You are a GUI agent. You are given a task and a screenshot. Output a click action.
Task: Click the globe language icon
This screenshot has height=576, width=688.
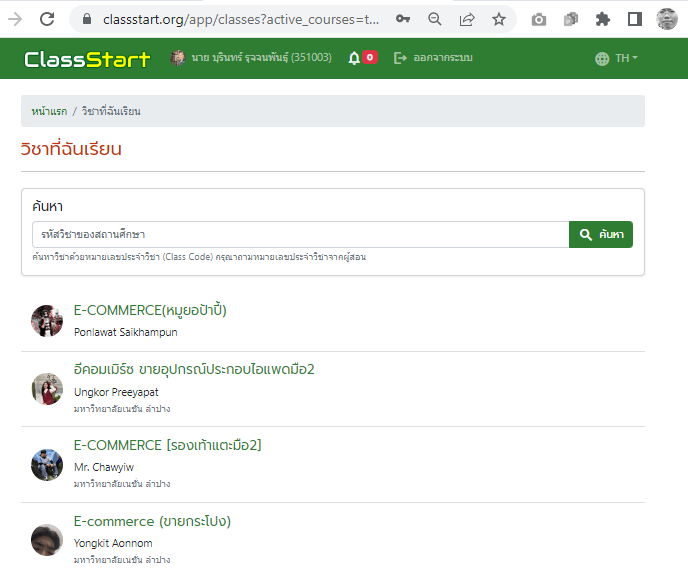coord(602,58)
